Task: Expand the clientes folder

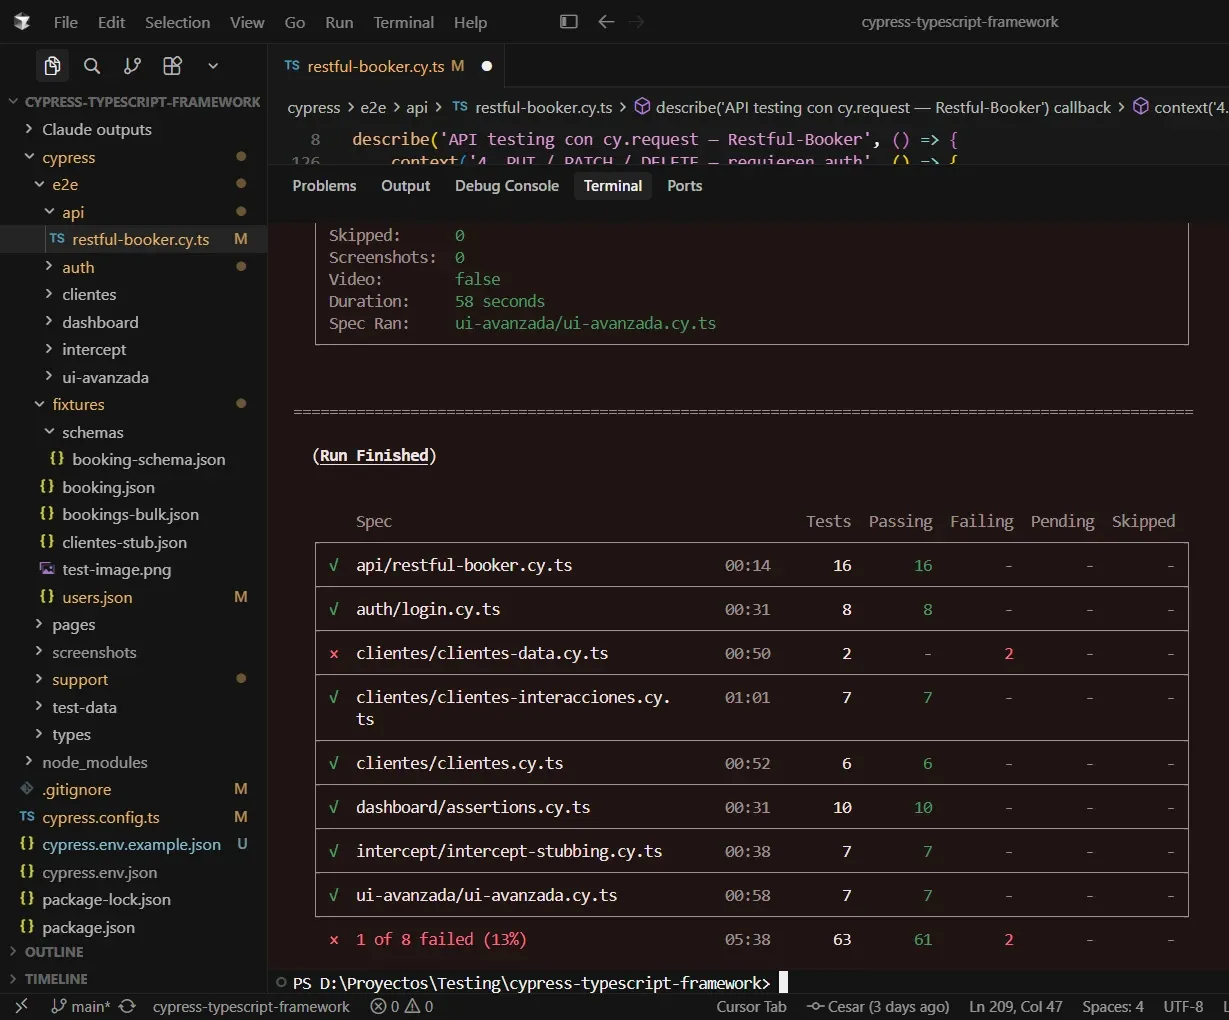Action: point(134,295)
